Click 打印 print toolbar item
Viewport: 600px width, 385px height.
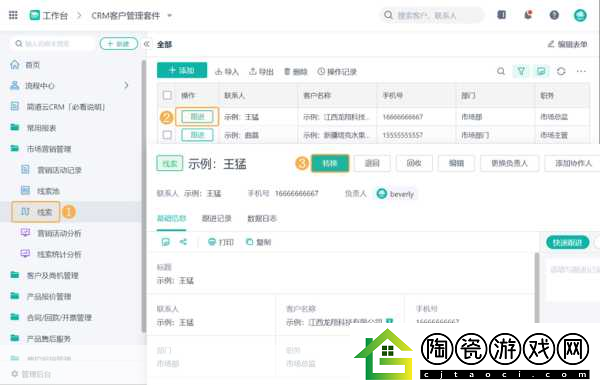tap(221, 242)
